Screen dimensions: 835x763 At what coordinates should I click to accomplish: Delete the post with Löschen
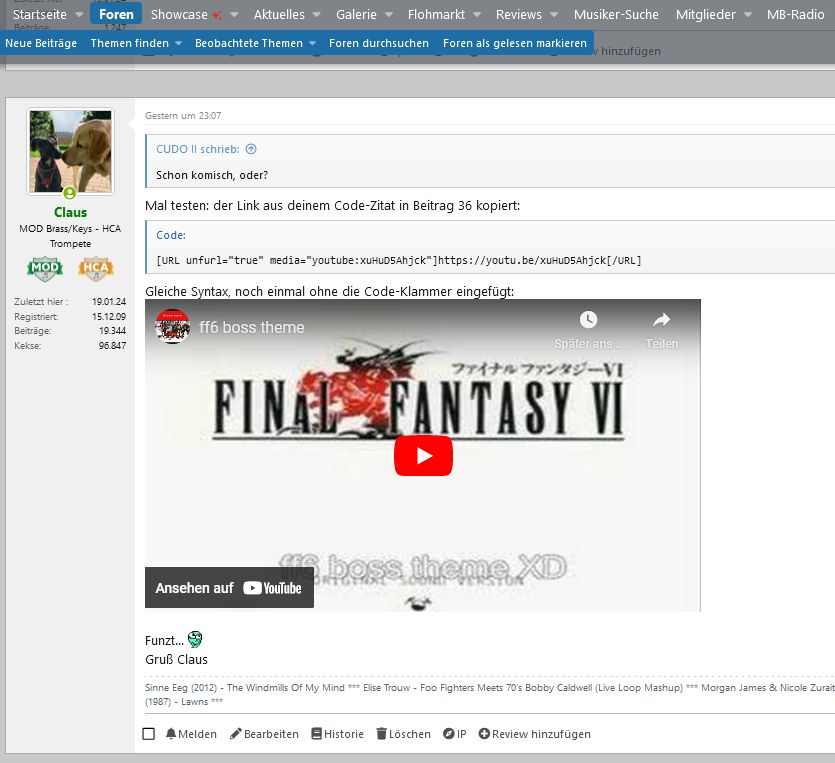404,734
